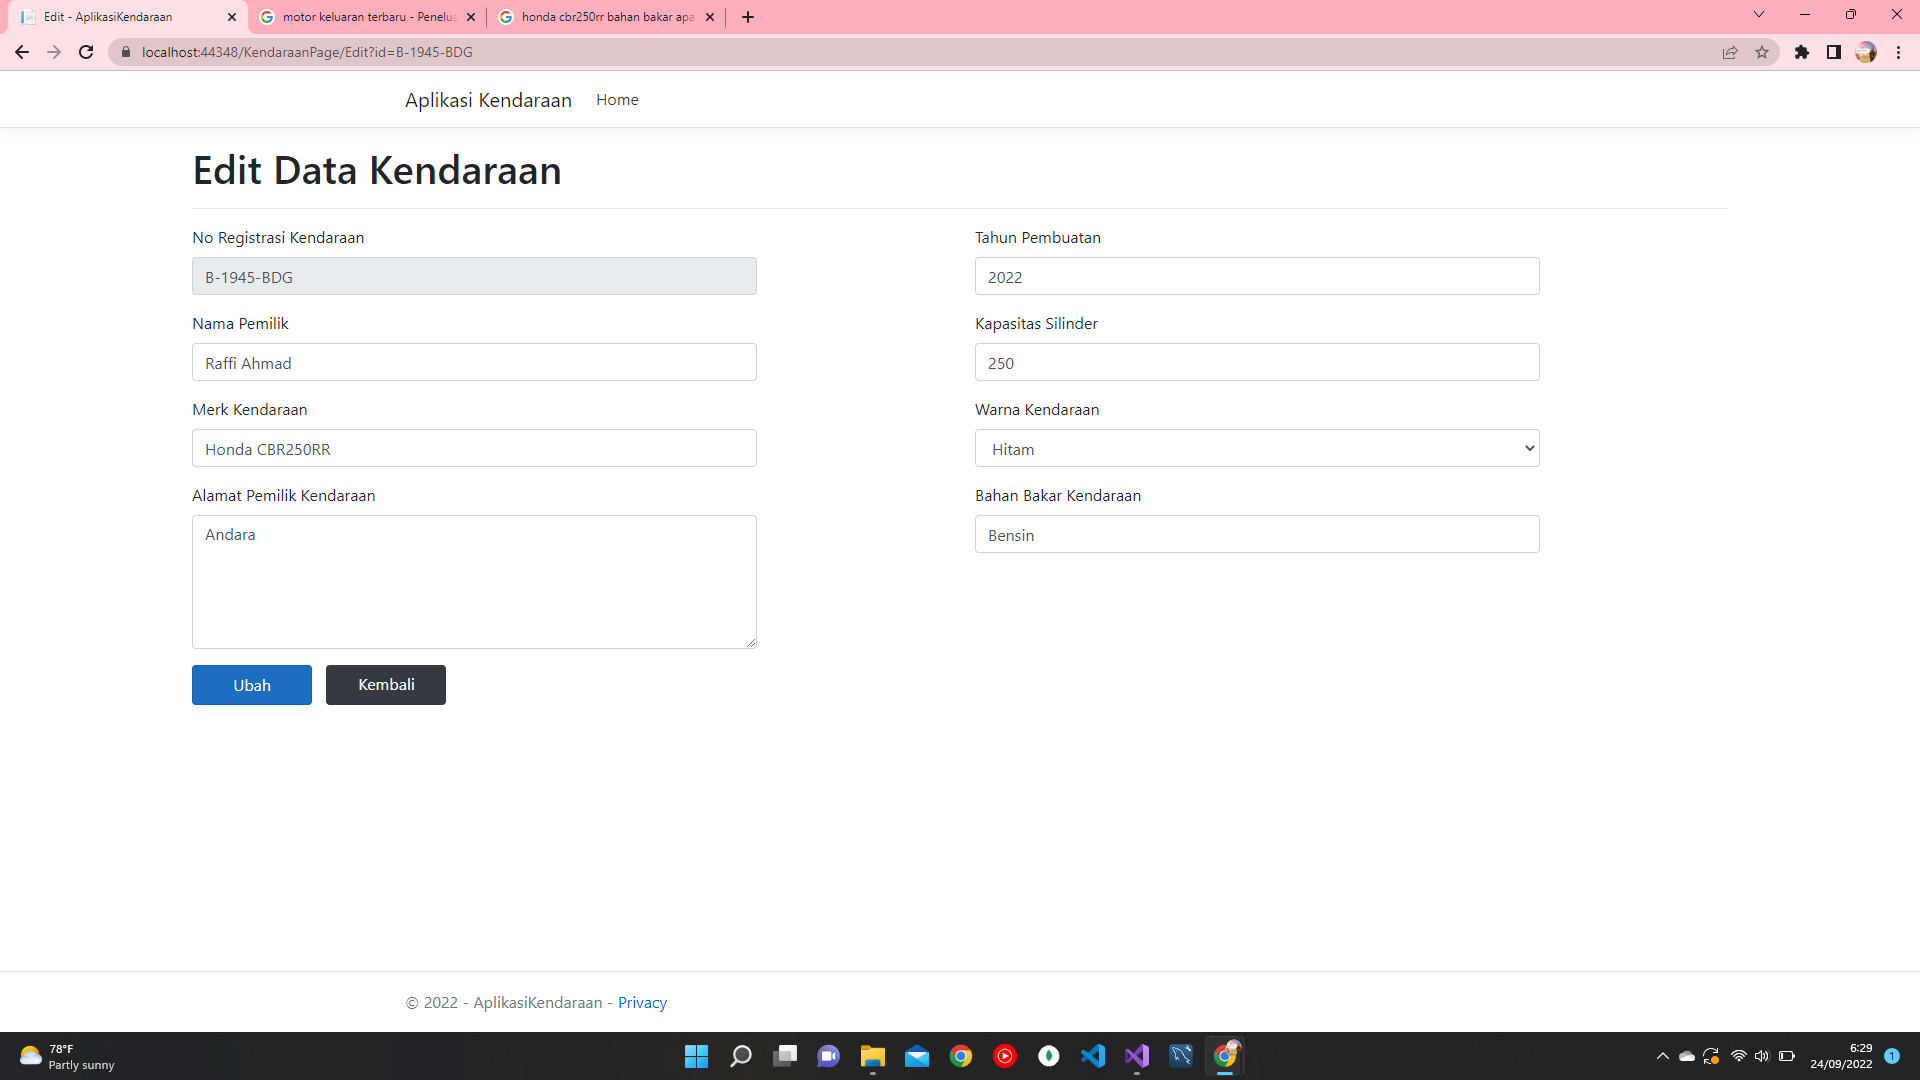Open the Mail app from the taskbar

point(918,1056)
